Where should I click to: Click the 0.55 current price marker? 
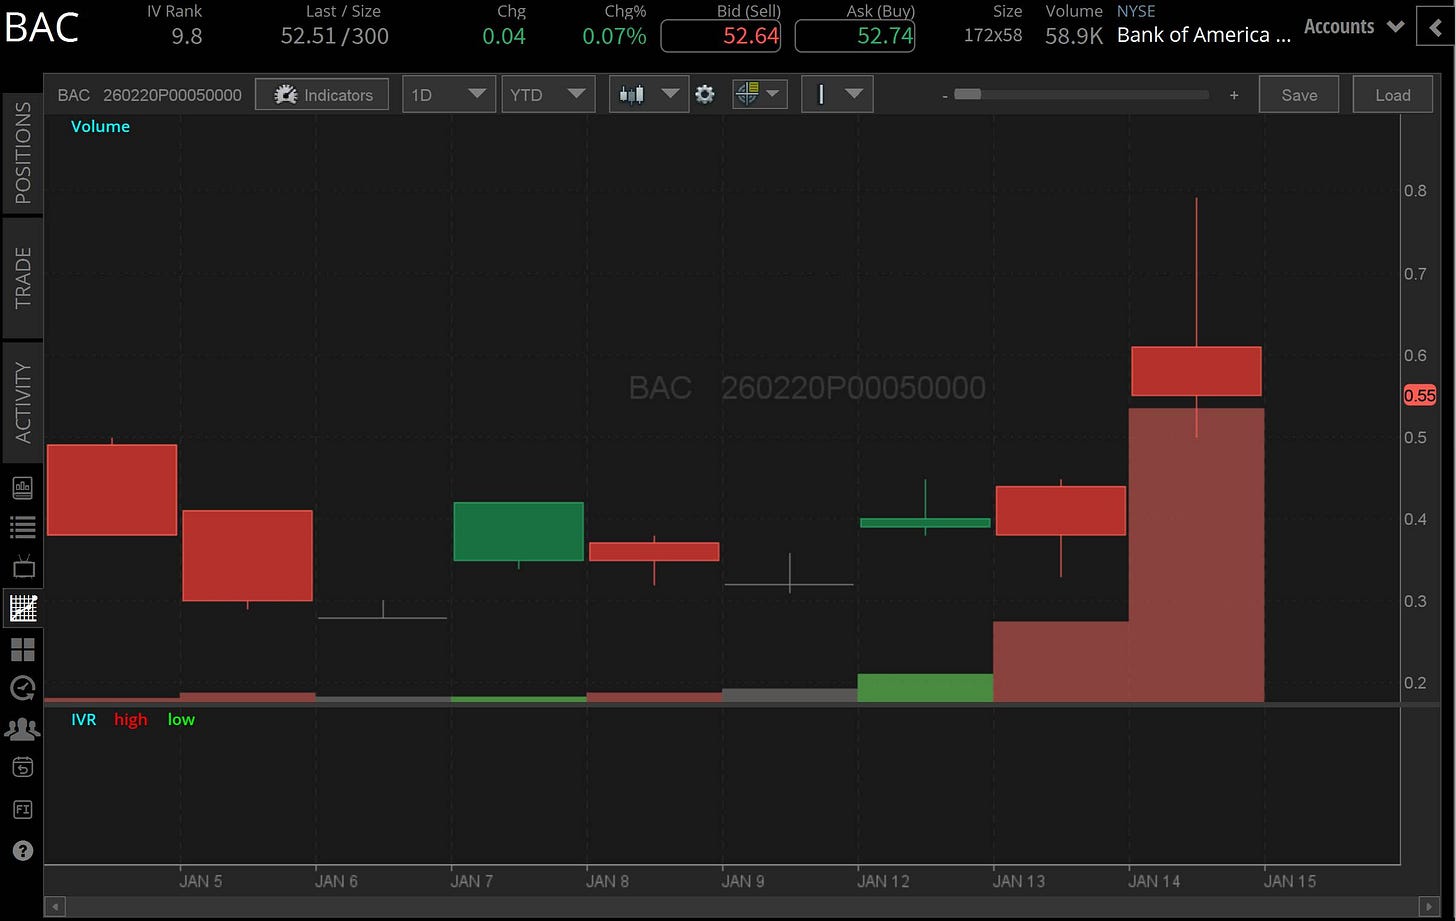(1420, 395)
